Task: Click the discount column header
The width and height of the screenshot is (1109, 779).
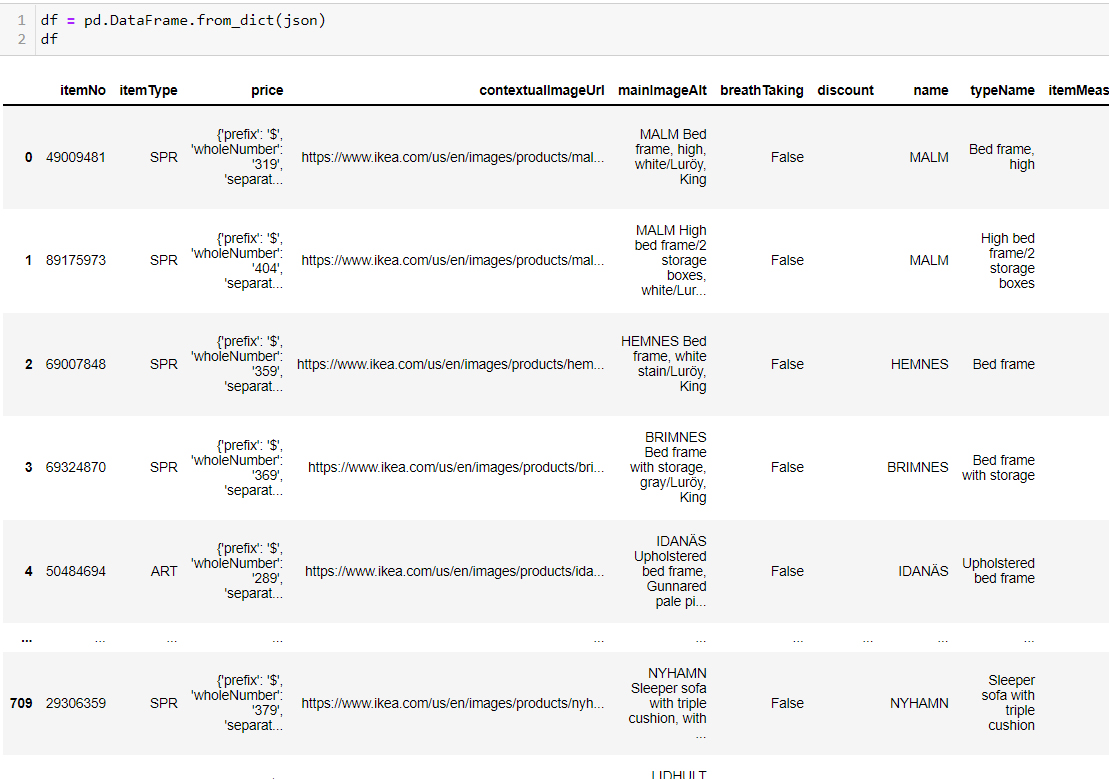Action: pyautogui.click(x=845, y=90)
